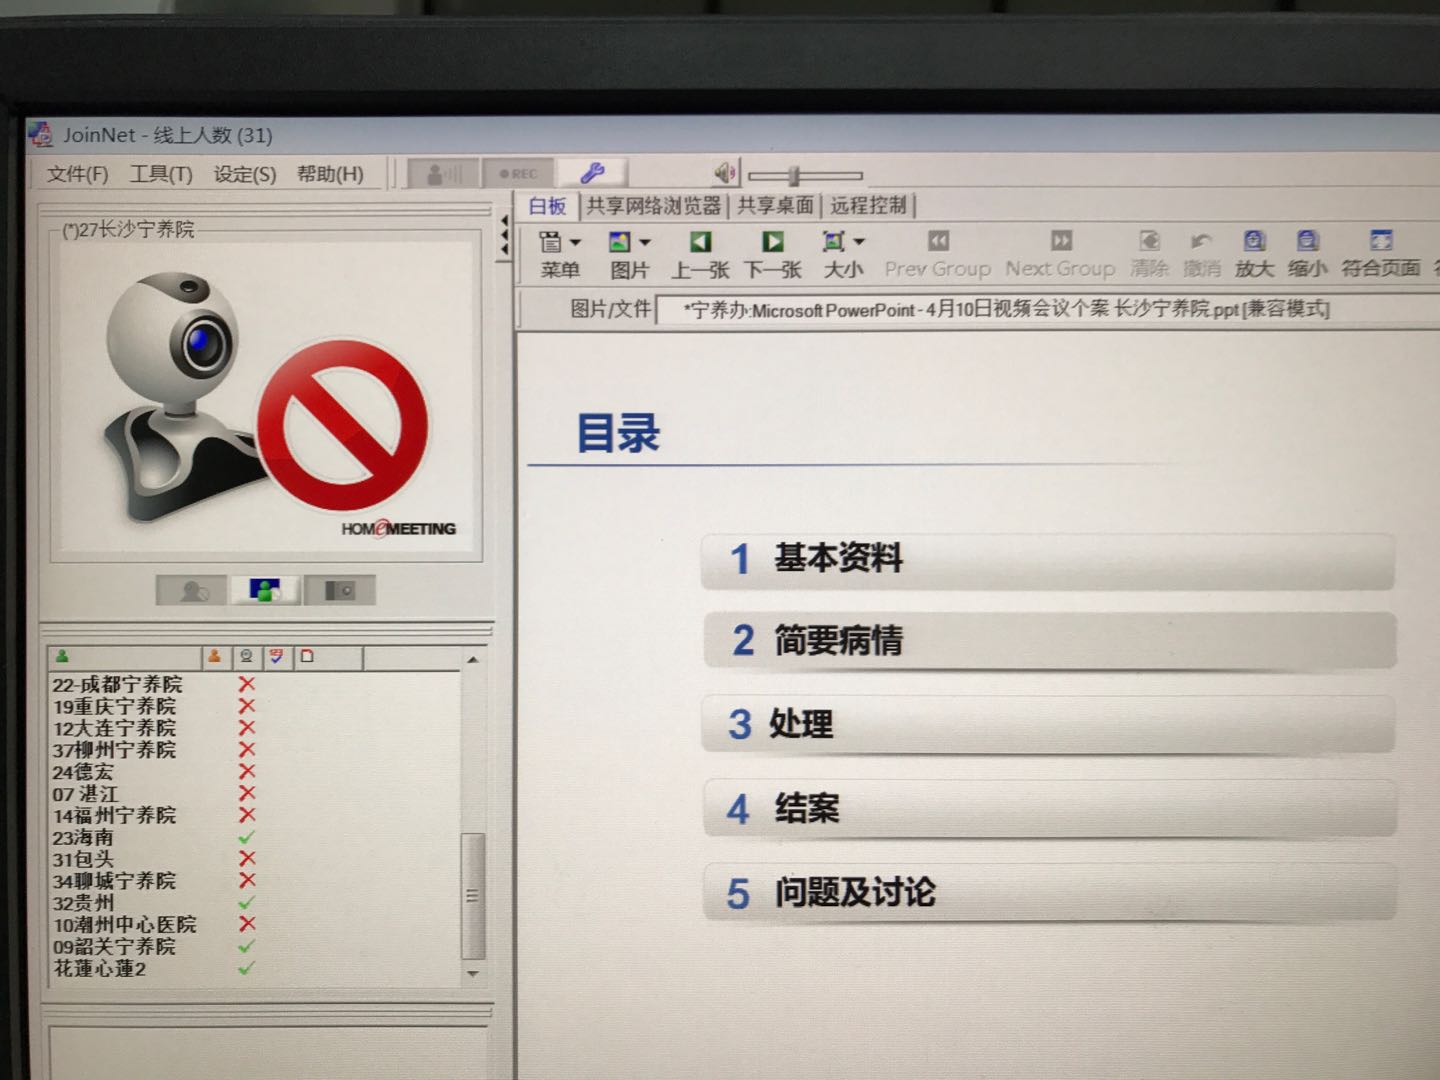Select participant 31包头
The height and width of the screenshot is (1080, 1440).
pos(83,859)
